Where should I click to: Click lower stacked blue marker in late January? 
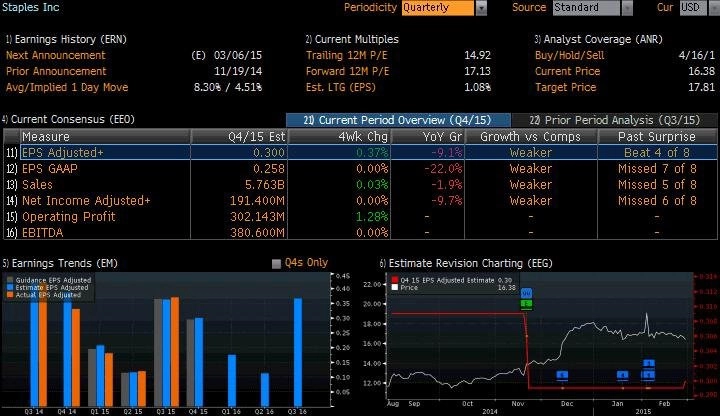[648, 376]
